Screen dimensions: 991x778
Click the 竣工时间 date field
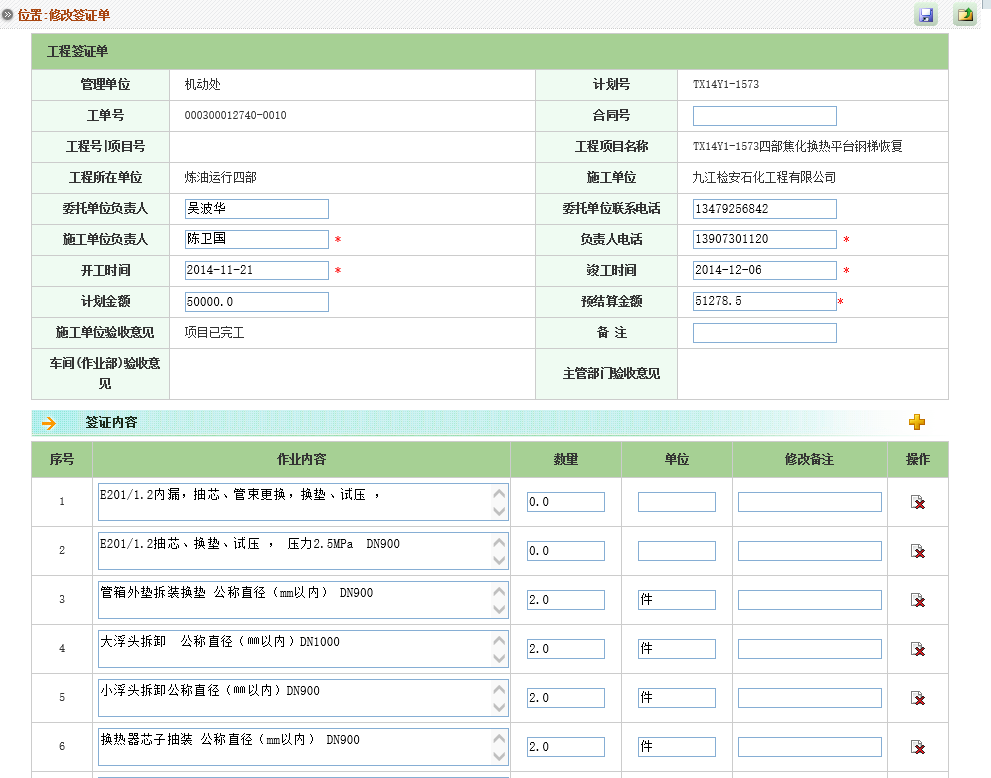765,270
